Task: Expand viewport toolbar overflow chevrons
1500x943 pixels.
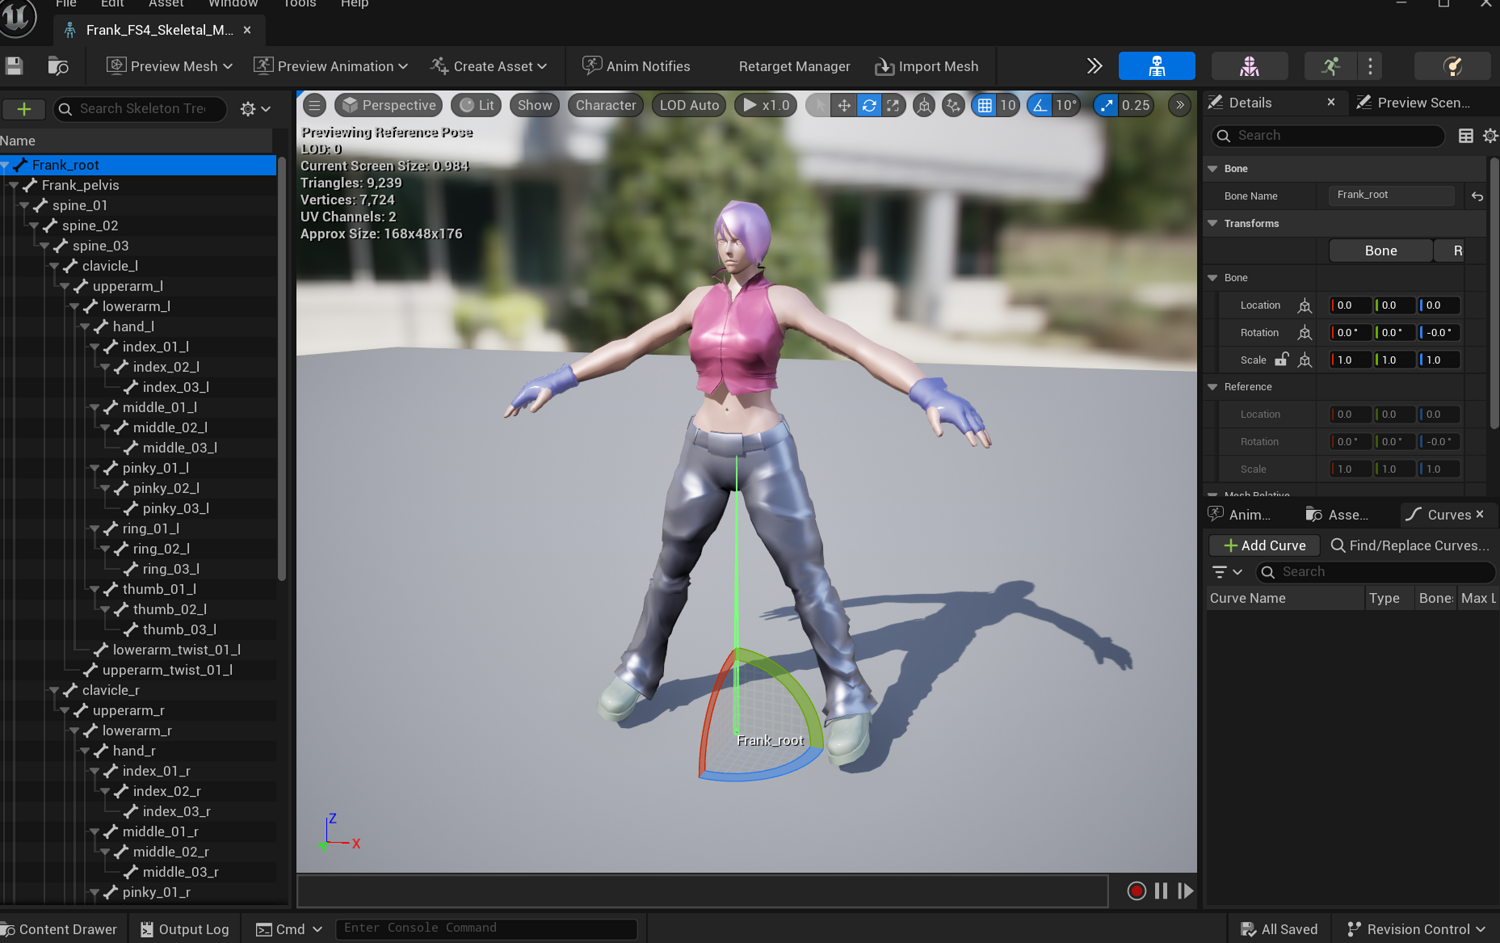Action: coord(1180,105)
